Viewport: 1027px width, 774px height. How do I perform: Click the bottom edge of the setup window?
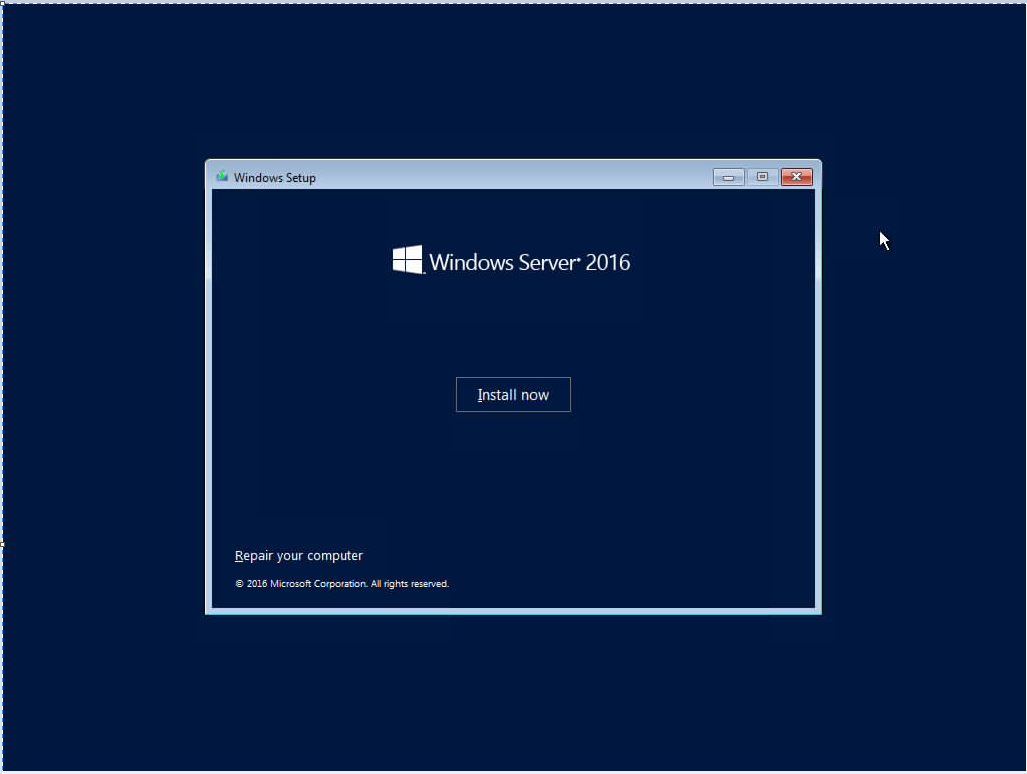click(x=512, y=611)
